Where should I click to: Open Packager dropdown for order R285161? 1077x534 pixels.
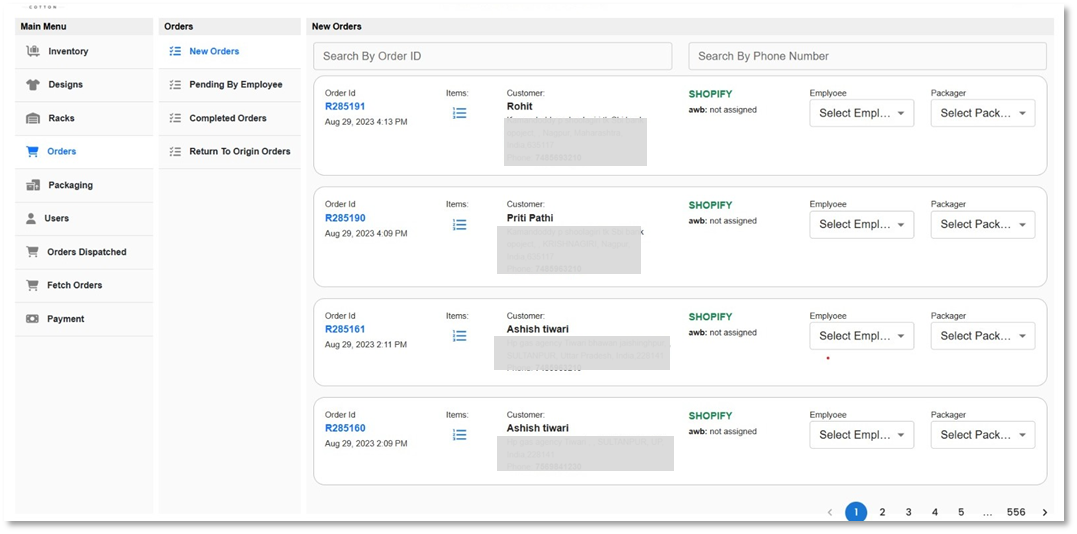click(982, 336)
